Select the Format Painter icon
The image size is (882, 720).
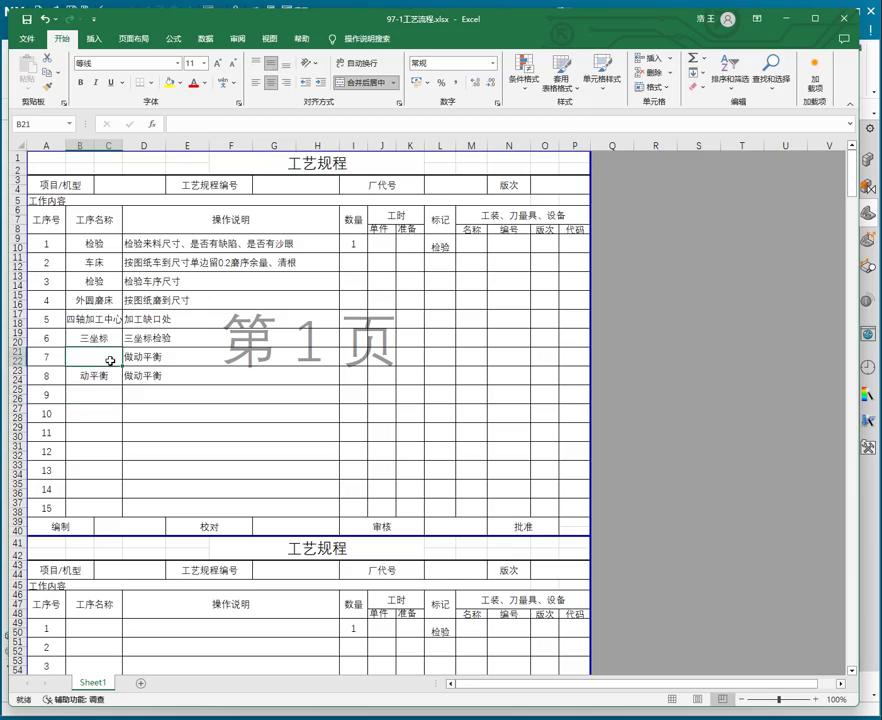pos(47,86)
